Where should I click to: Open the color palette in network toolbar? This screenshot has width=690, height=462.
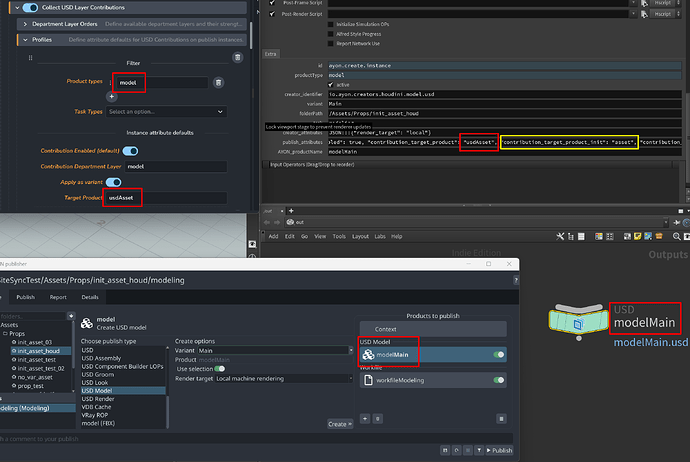point(598,237)
